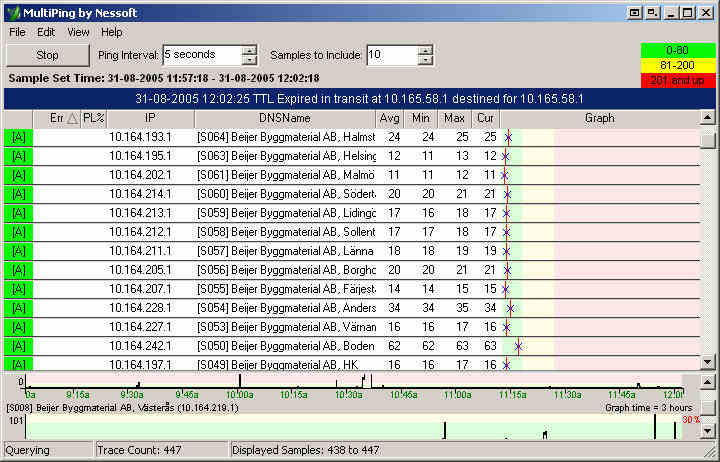
Task: Click the down arrow of table scrollbar
Action: pyautogui.click(x=708, y=362)
